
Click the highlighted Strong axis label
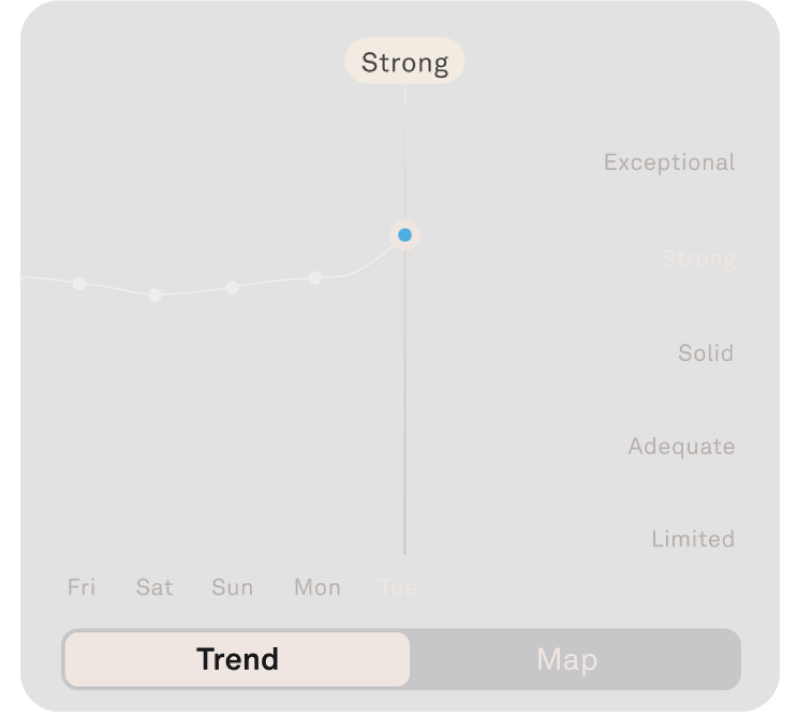click(698, 258)
